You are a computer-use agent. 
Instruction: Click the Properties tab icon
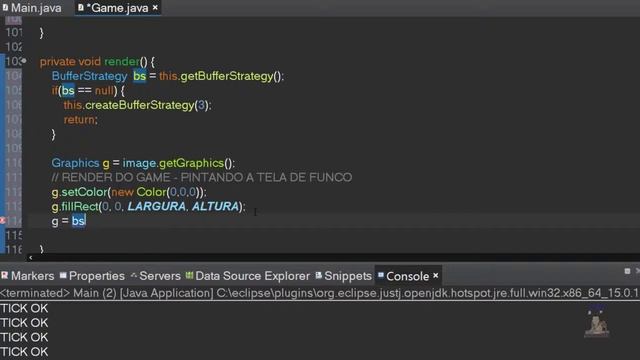(x=63, y=276)
